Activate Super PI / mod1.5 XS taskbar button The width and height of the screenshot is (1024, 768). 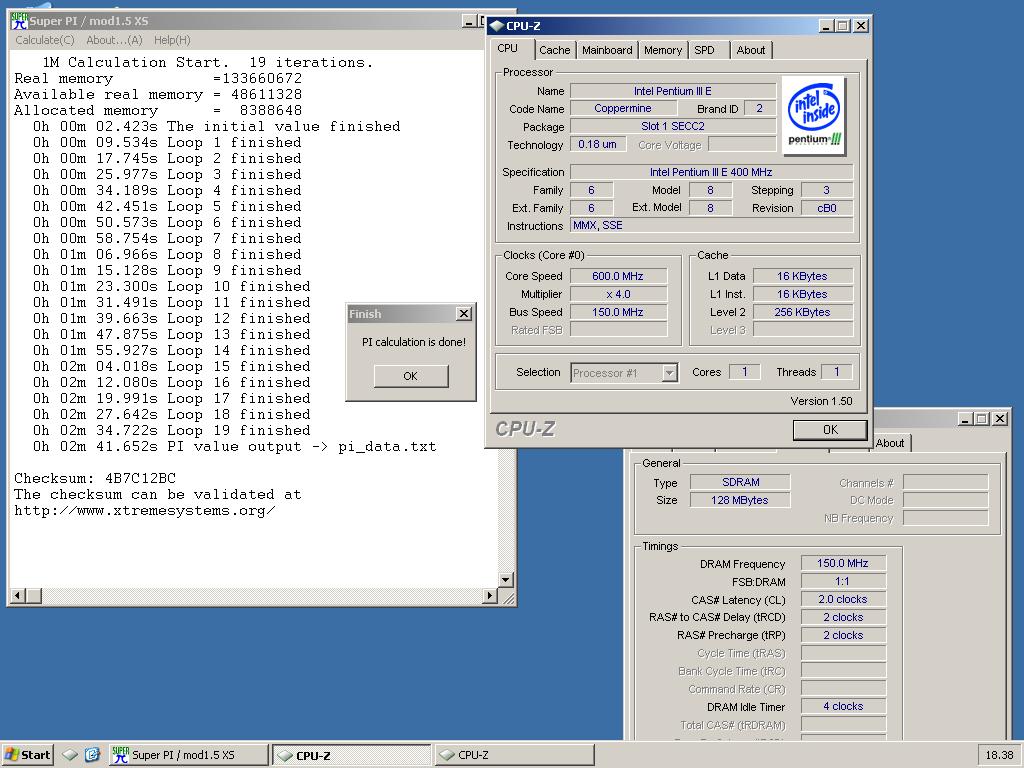pyautogui.click(x=188, y=755)
